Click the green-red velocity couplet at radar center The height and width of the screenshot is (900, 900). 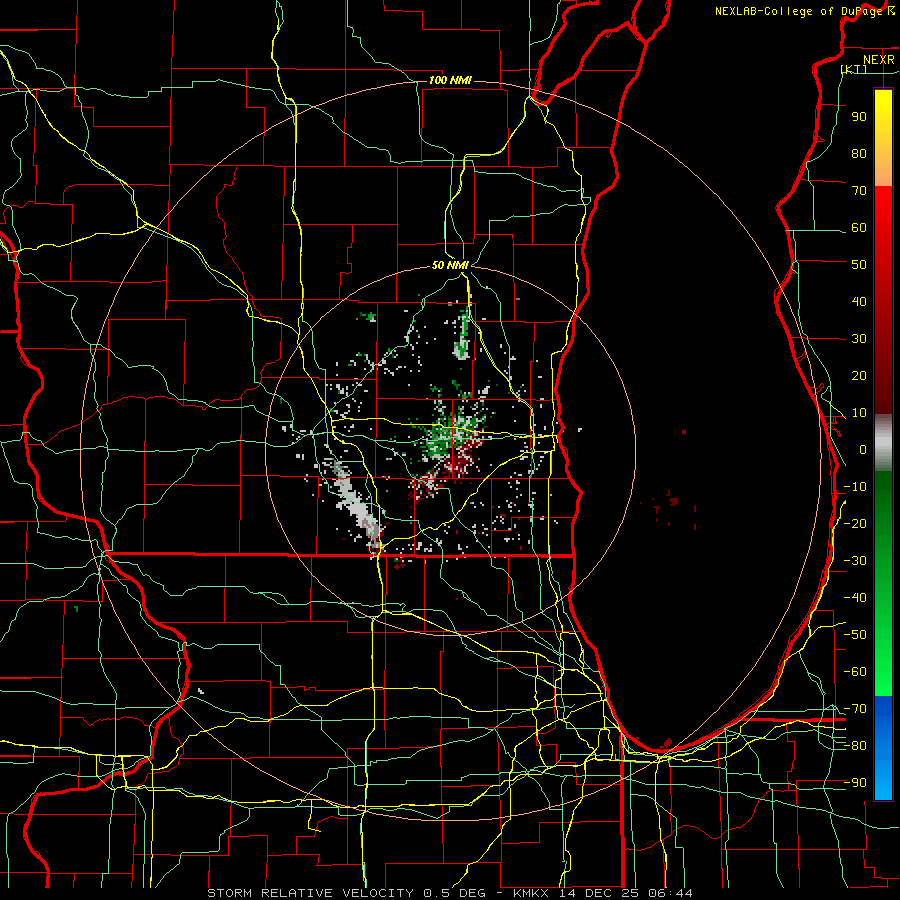(455, 443)
